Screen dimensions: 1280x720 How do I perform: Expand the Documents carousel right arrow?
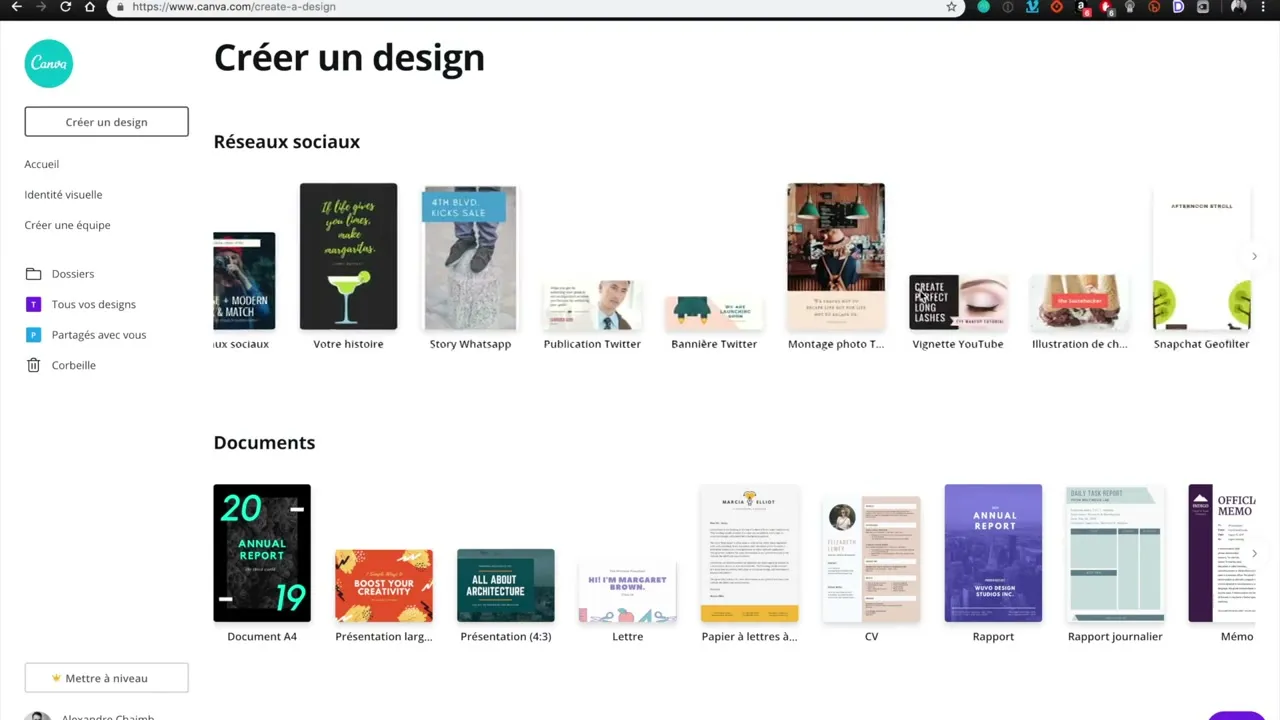pyautogui.click(x=1254, y=552)
